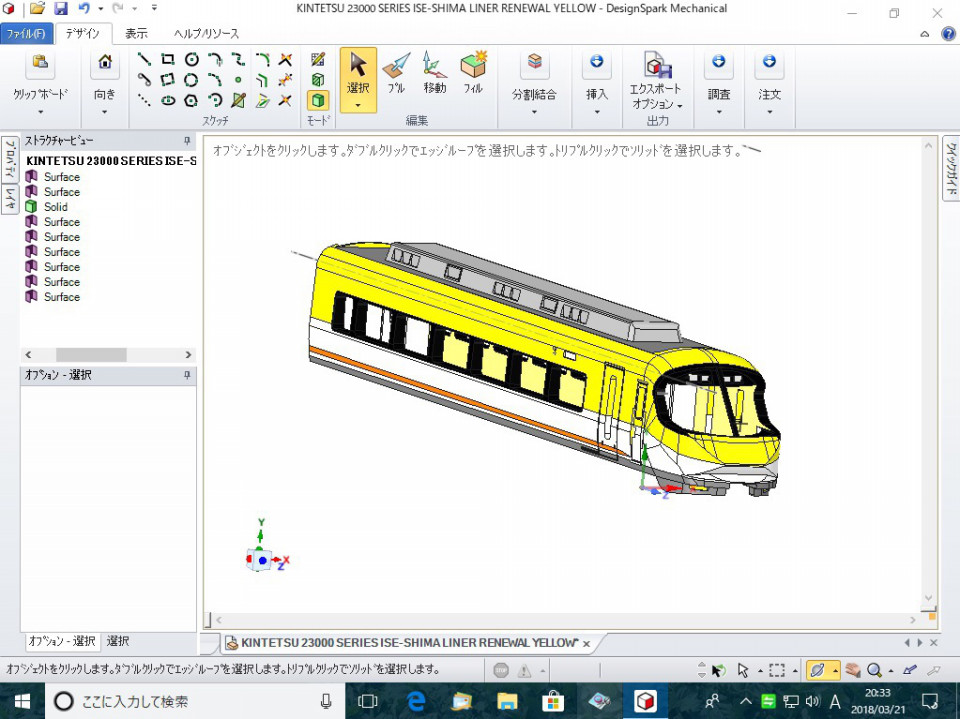This screenshot has width=960, height=719.
Task: Click the Windows Start button
Action: pos(22,701)
